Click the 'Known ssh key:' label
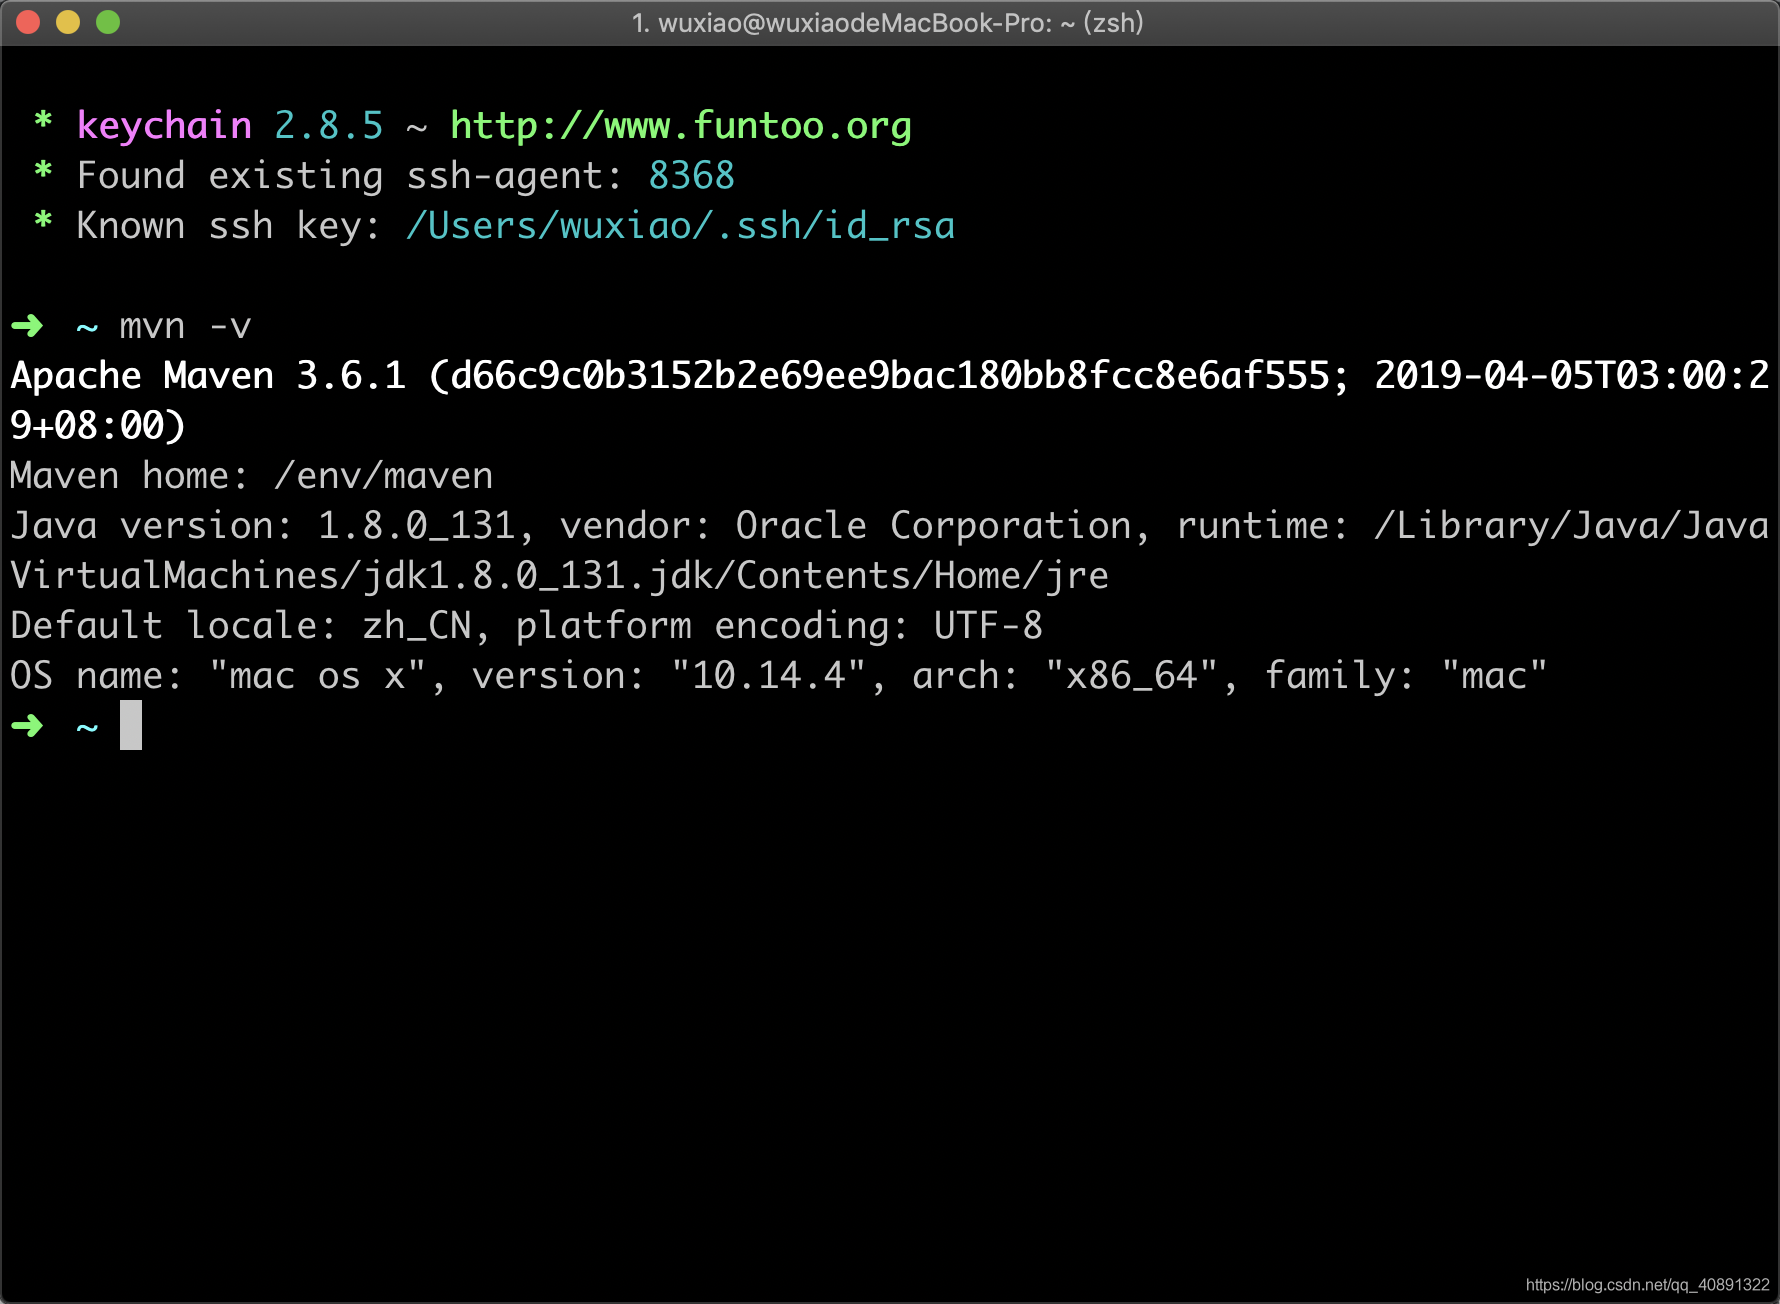 click(x=229, y=226)
